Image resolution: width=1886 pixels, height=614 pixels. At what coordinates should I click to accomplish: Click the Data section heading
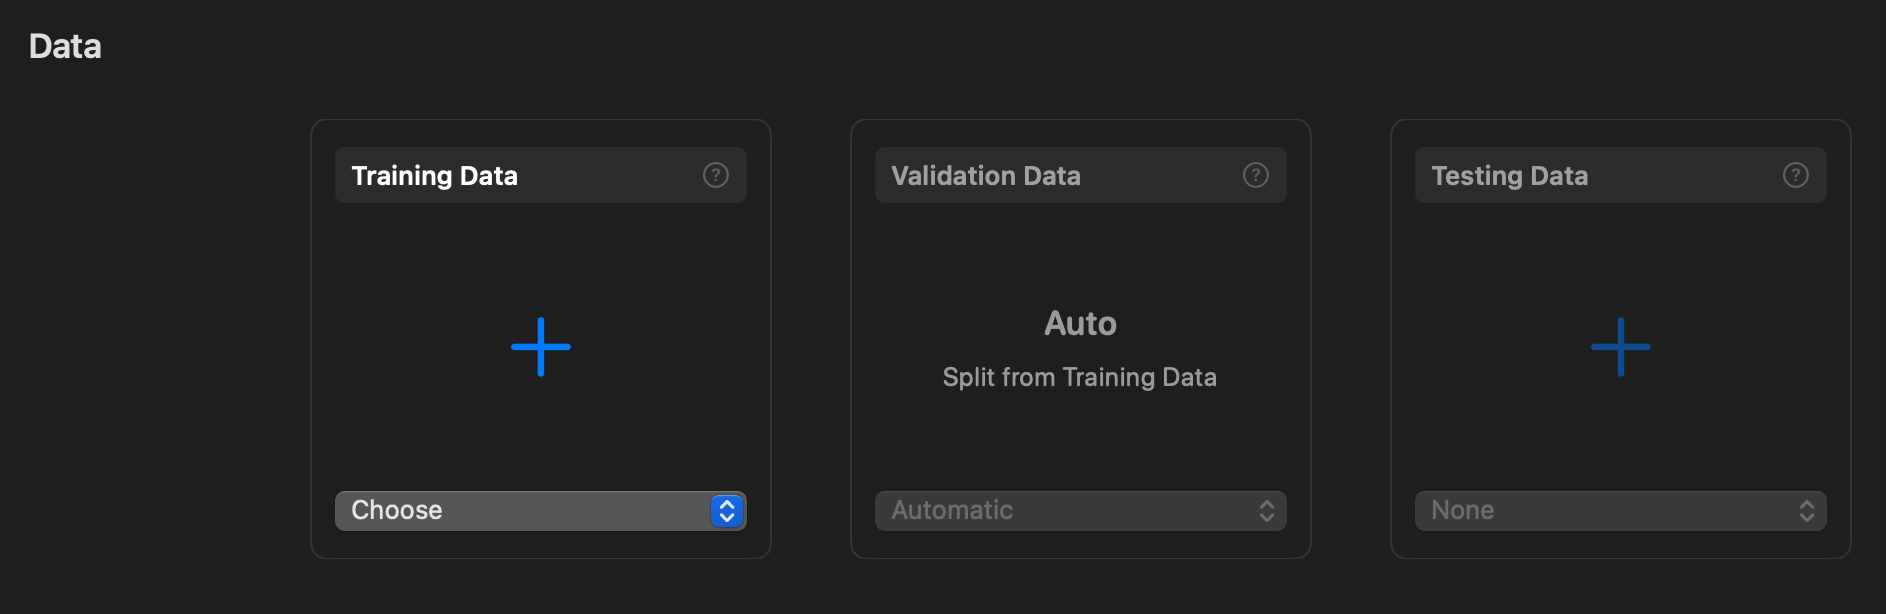click(65, 46)
